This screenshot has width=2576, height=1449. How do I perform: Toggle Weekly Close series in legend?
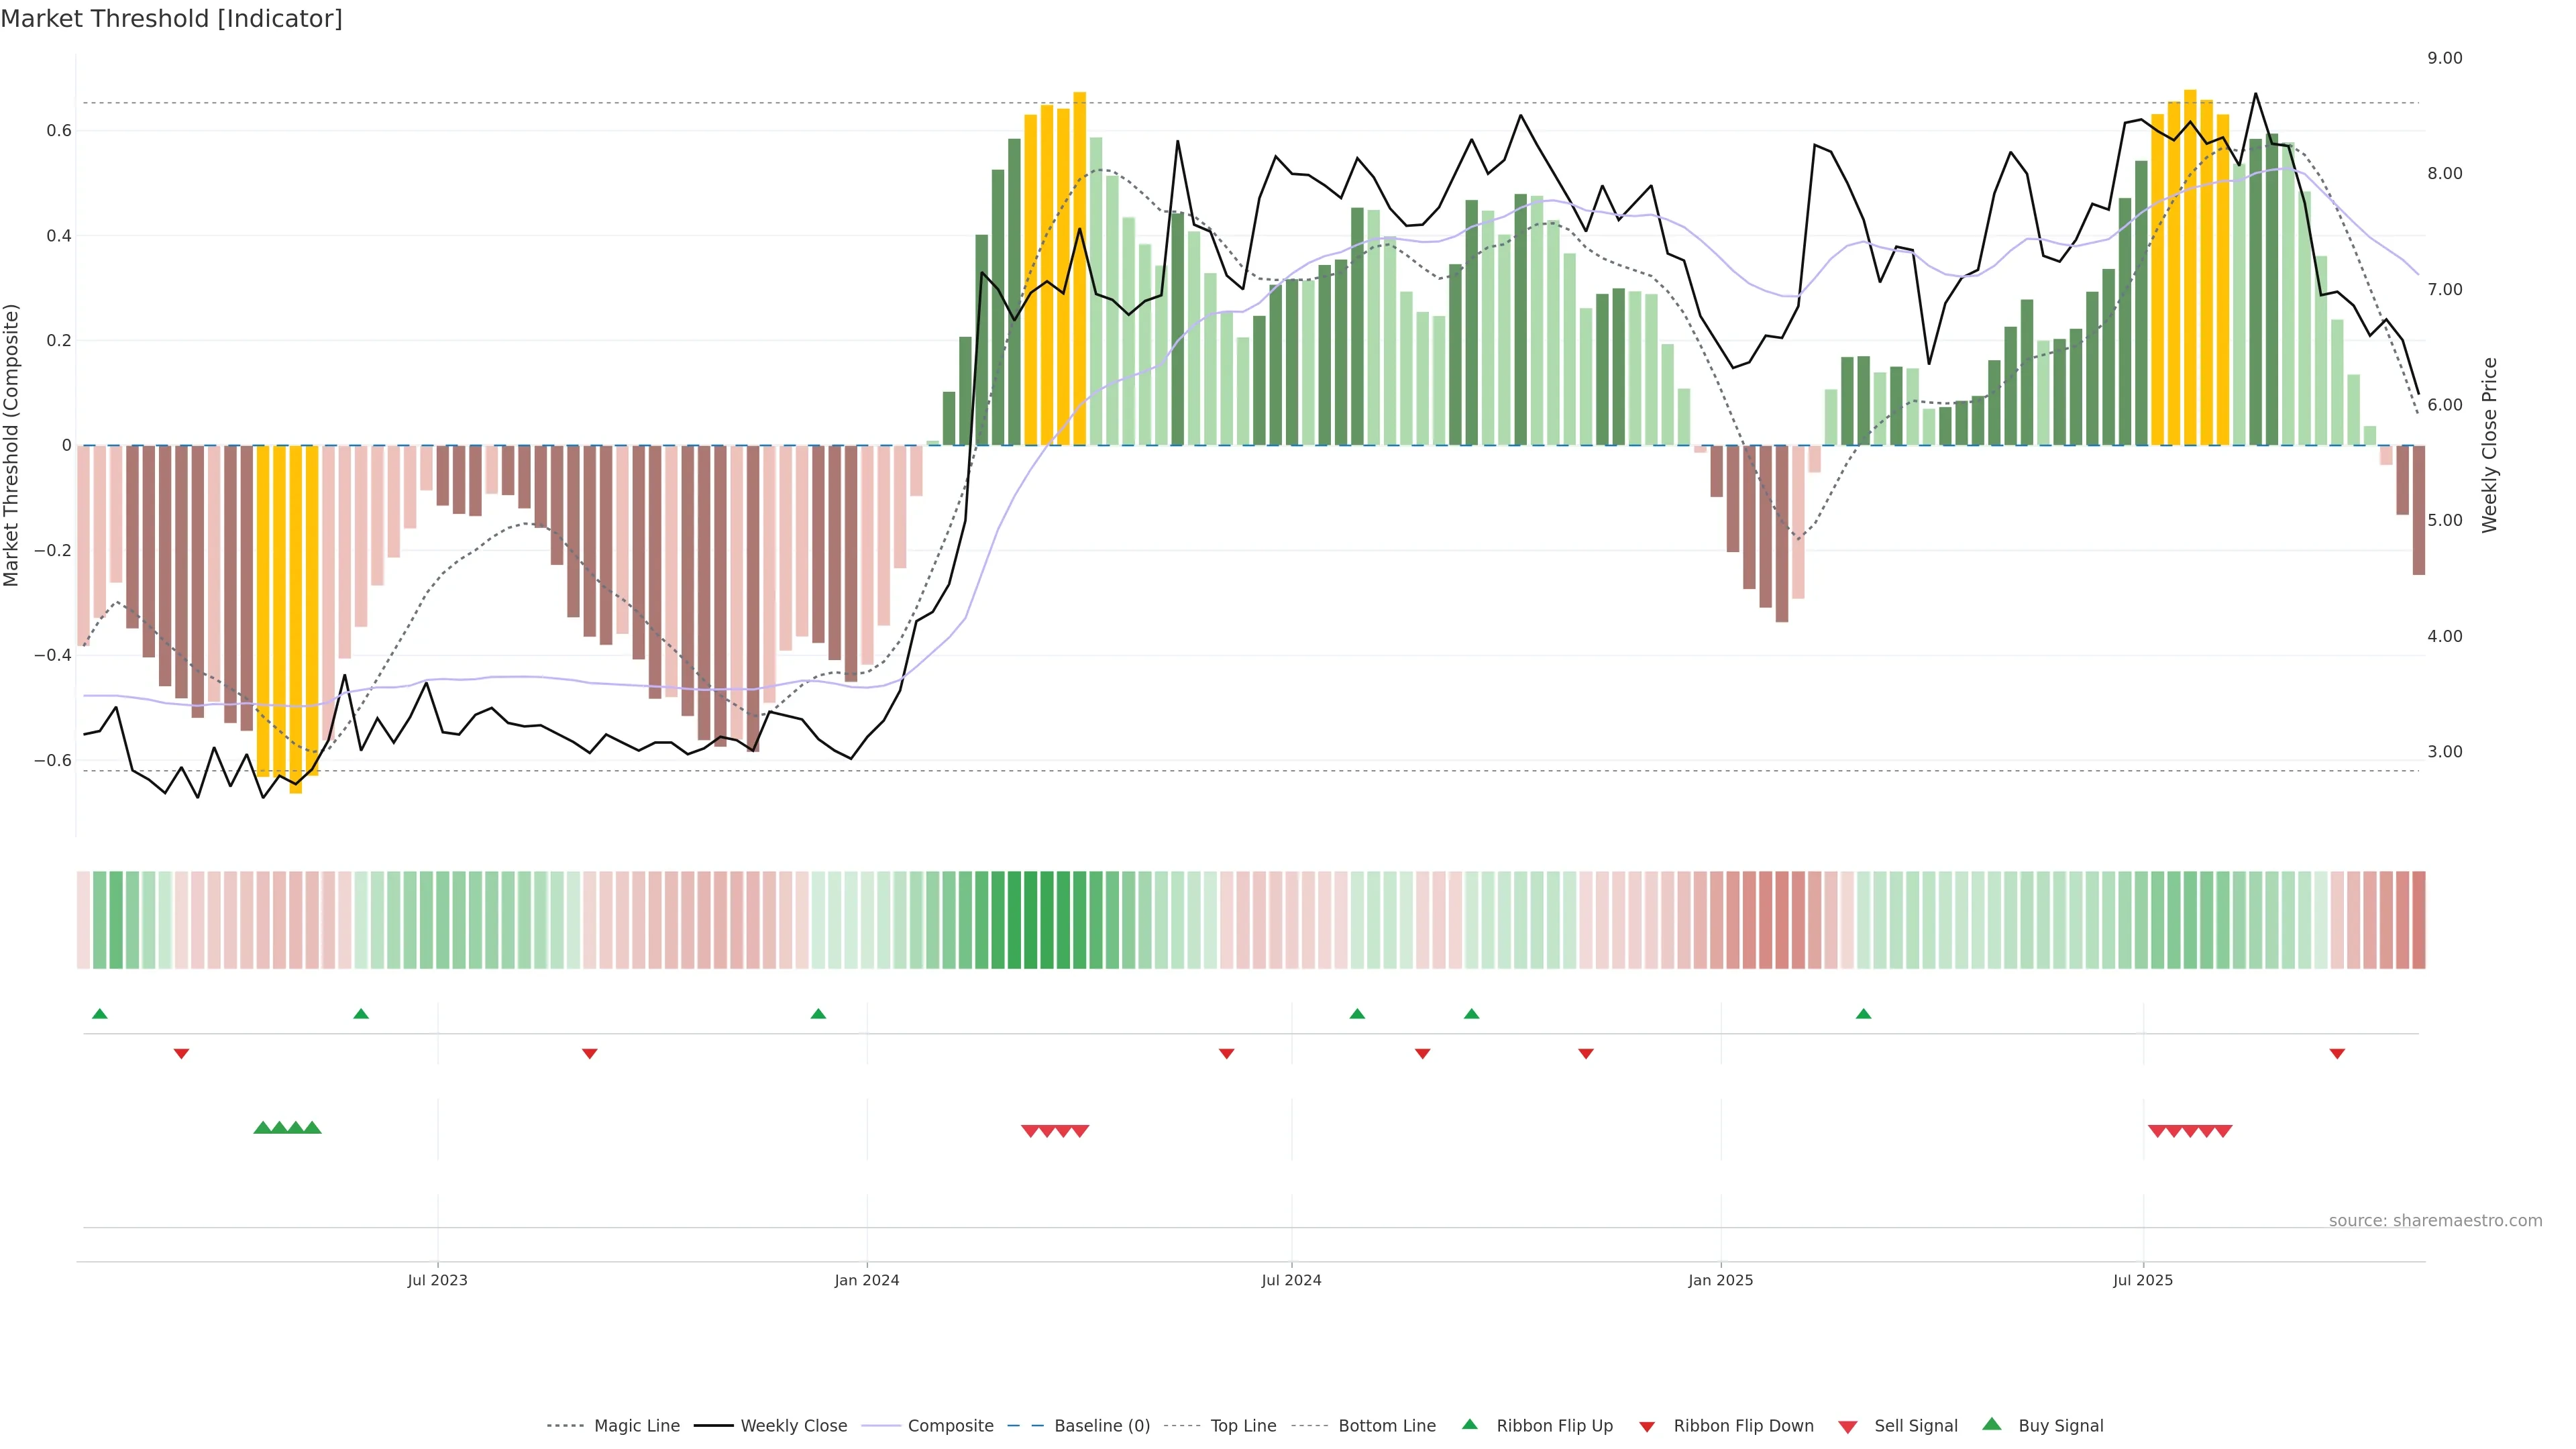click(793, 1426)
